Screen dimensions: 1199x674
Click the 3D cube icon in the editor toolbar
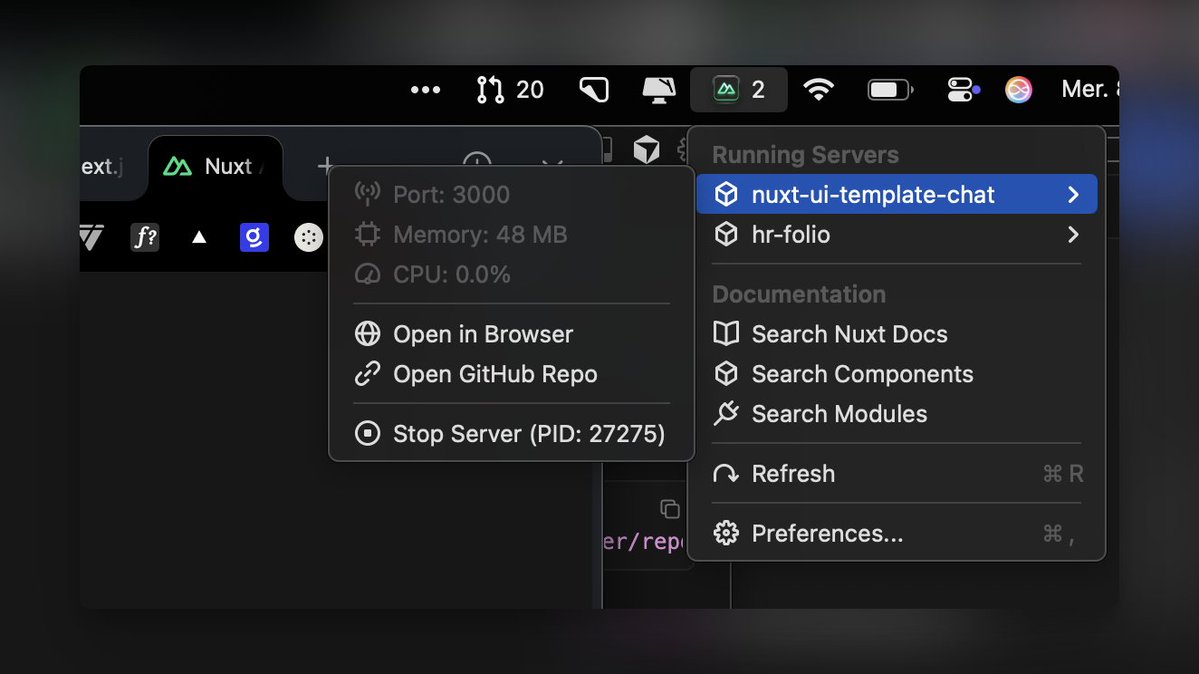tap(646, 149)
